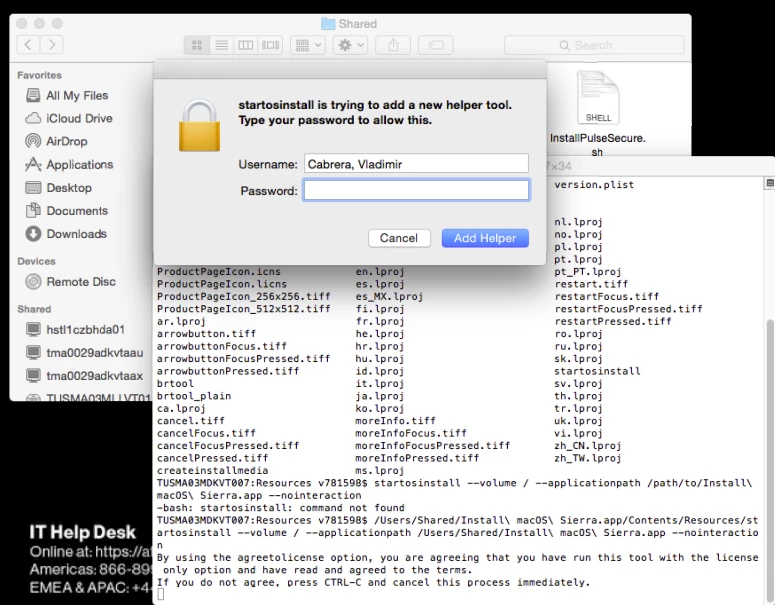775x605 pixels.
Task: Click the Documents sidebar icon
Action: coord(33,211)
